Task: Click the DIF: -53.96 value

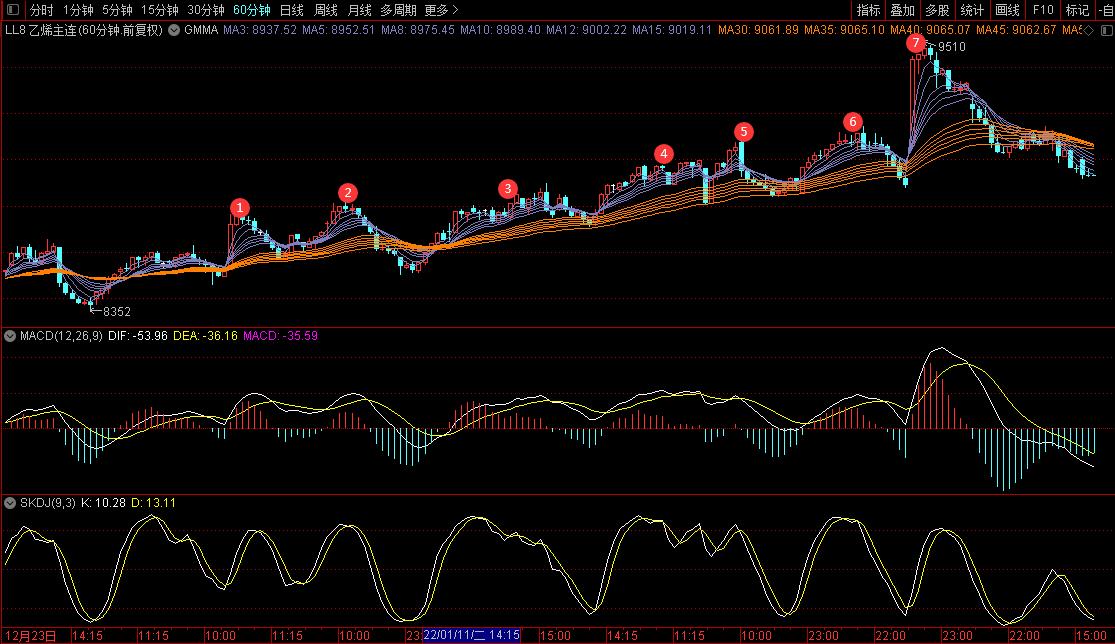Action: [138, 336]
